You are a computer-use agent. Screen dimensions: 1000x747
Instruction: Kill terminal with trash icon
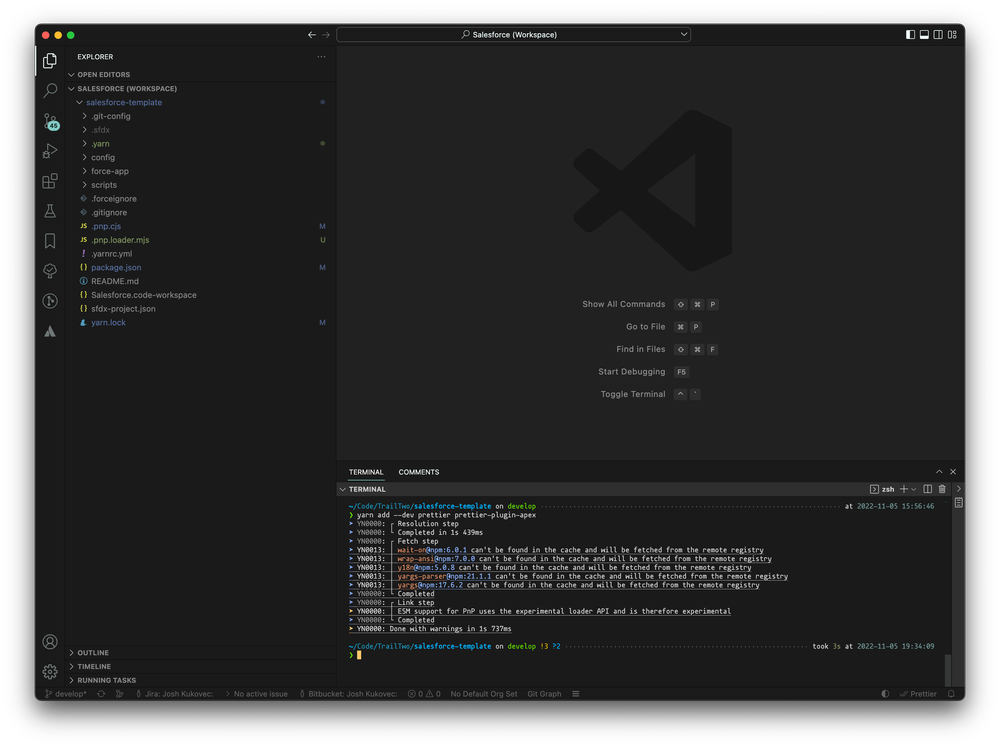tap(942, 489)
